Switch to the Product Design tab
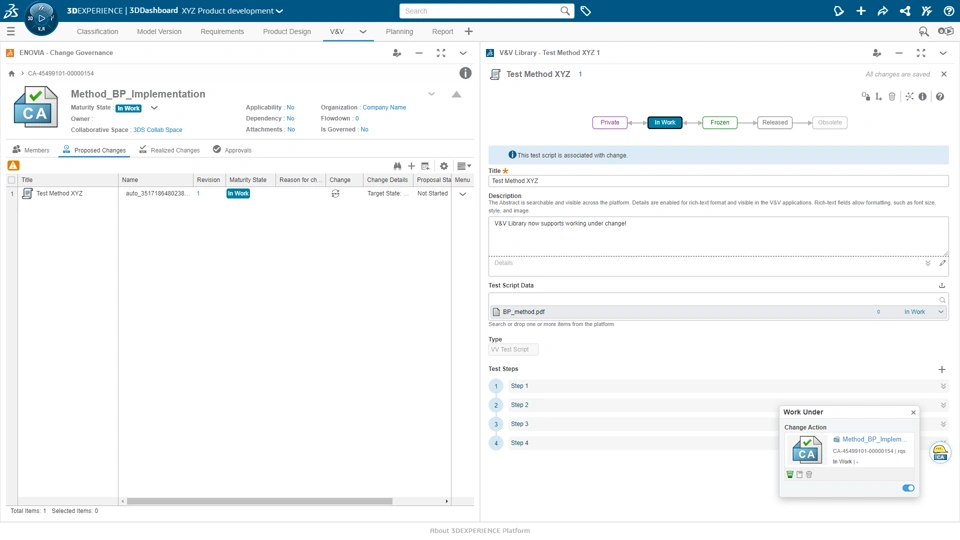 click(287, 32)
